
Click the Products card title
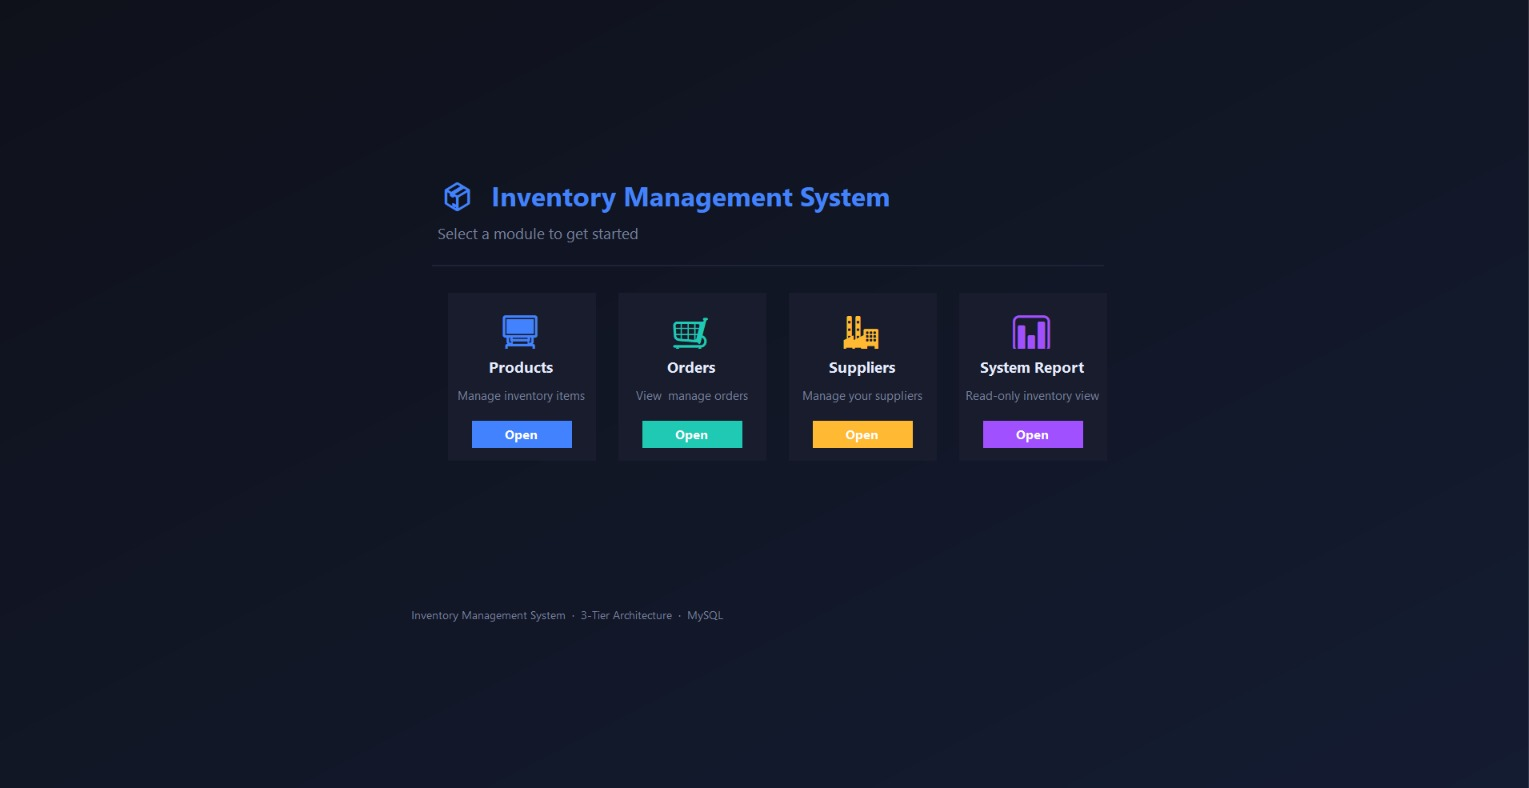(x=521, y=368)
